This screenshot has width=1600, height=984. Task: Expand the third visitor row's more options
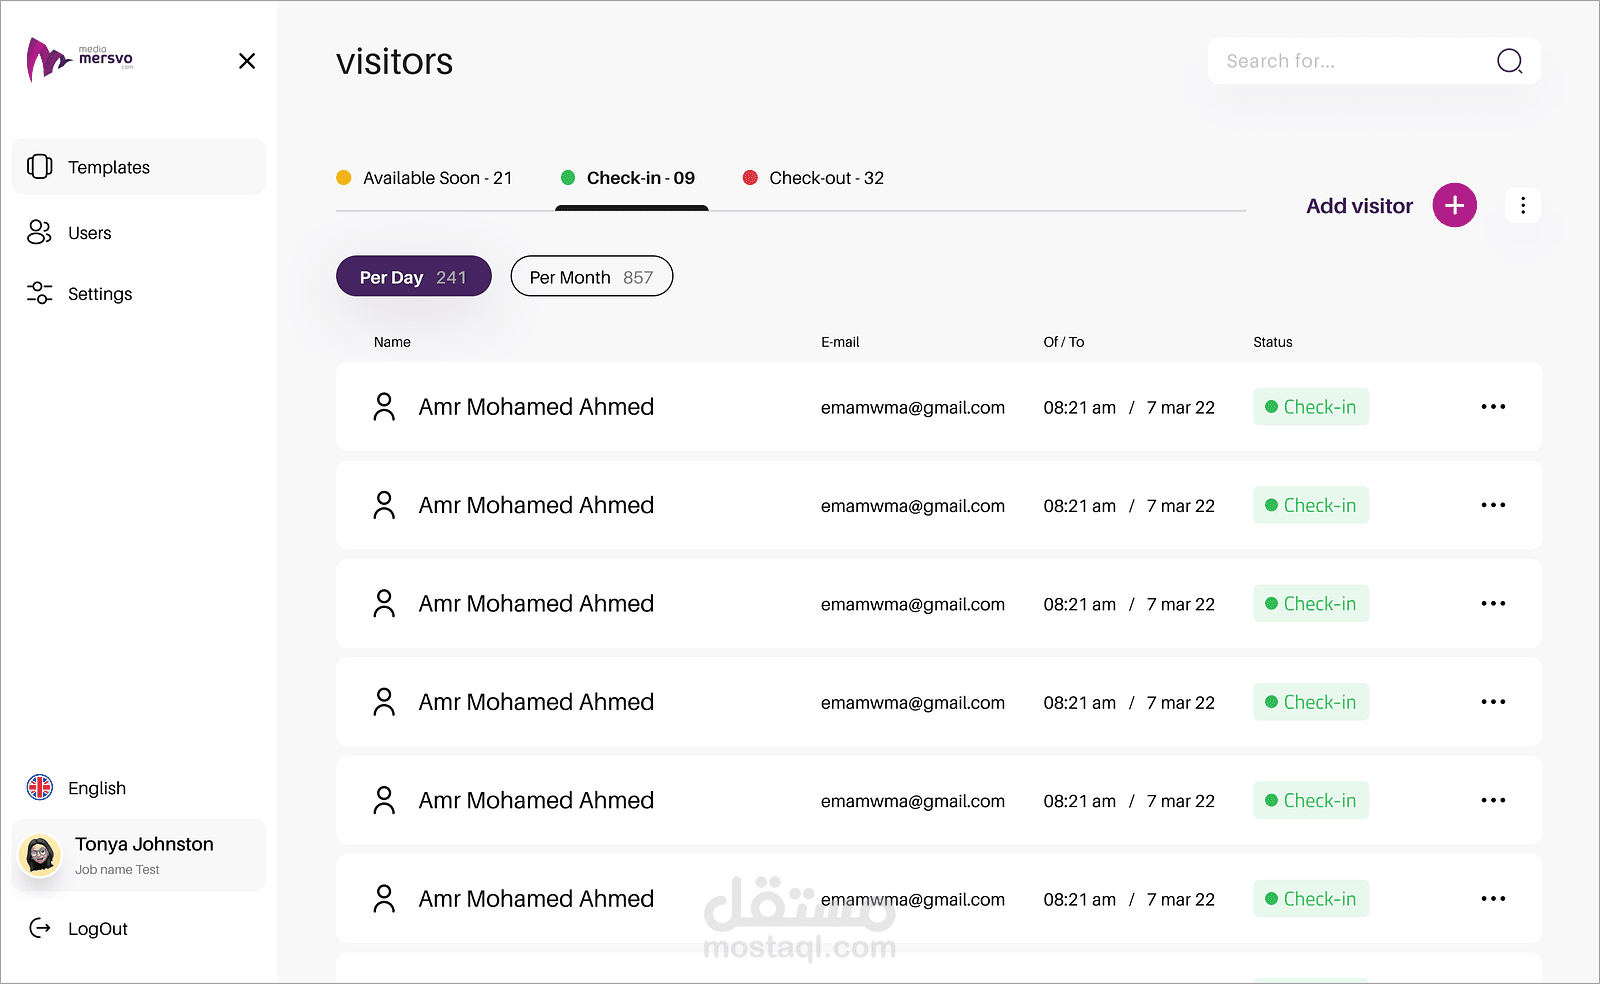pos(1493,604)
